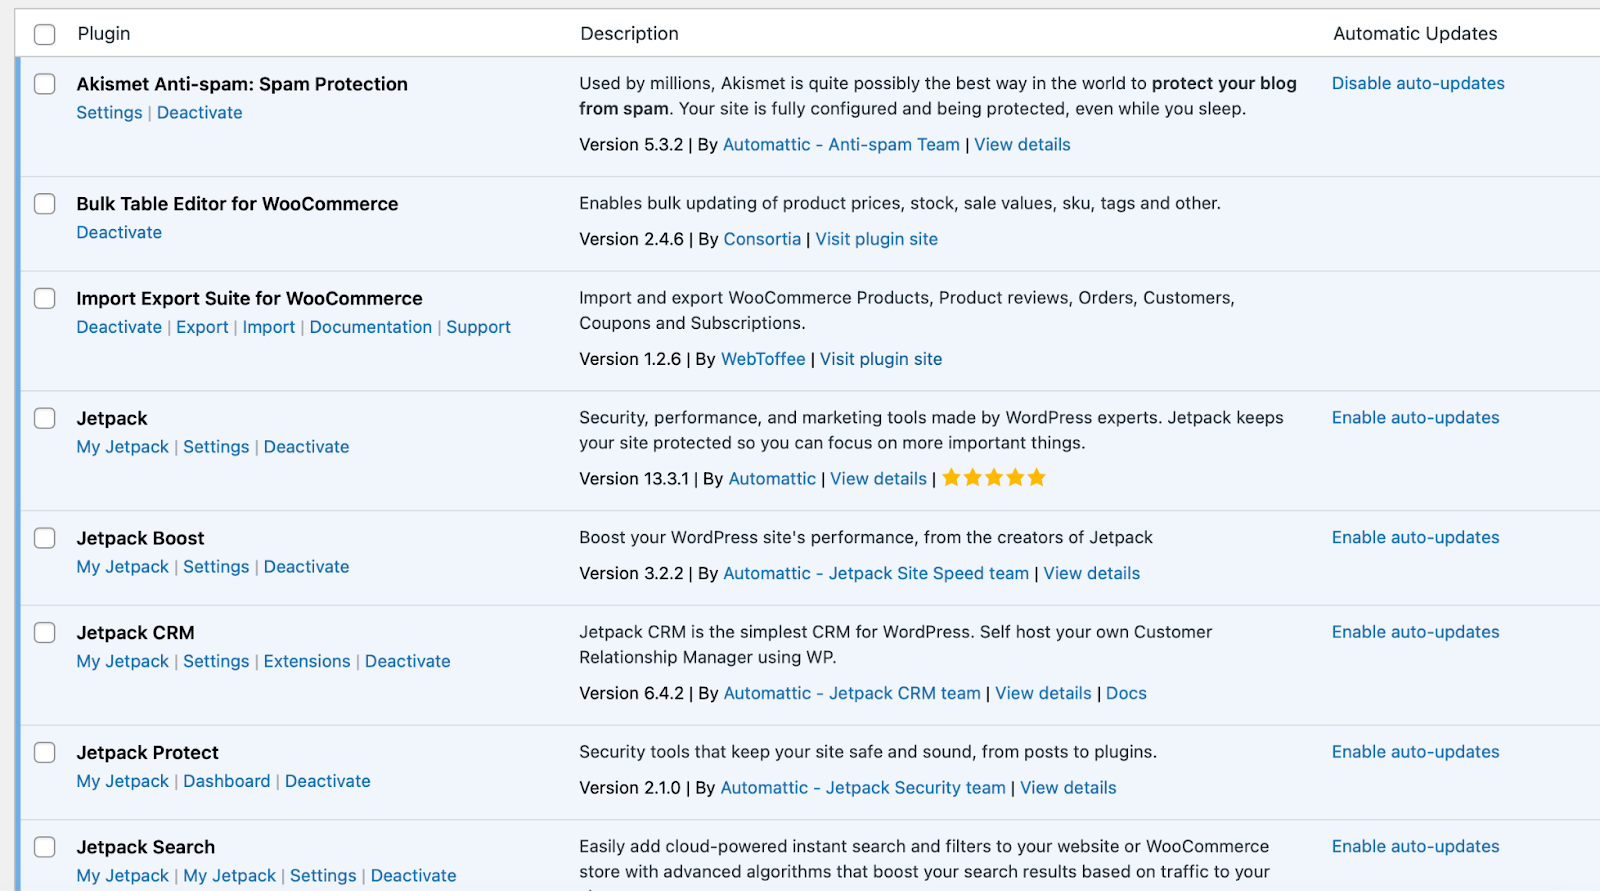Open Jetpack Protect Dashboard
The height and width of the screenshot is (891, 1600).
click(x=227, y=782)
